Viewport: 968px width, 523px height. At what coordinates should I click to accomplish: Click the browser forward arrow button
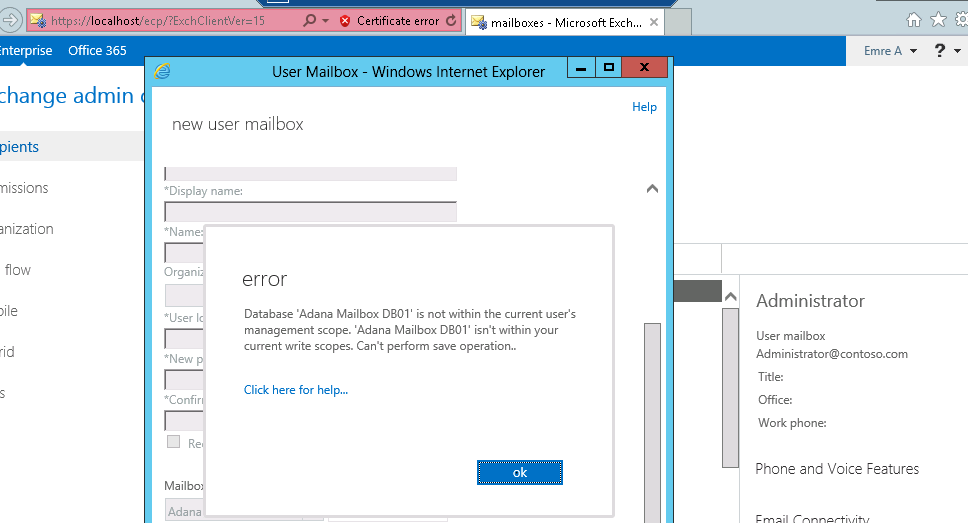tap(9, 20)
